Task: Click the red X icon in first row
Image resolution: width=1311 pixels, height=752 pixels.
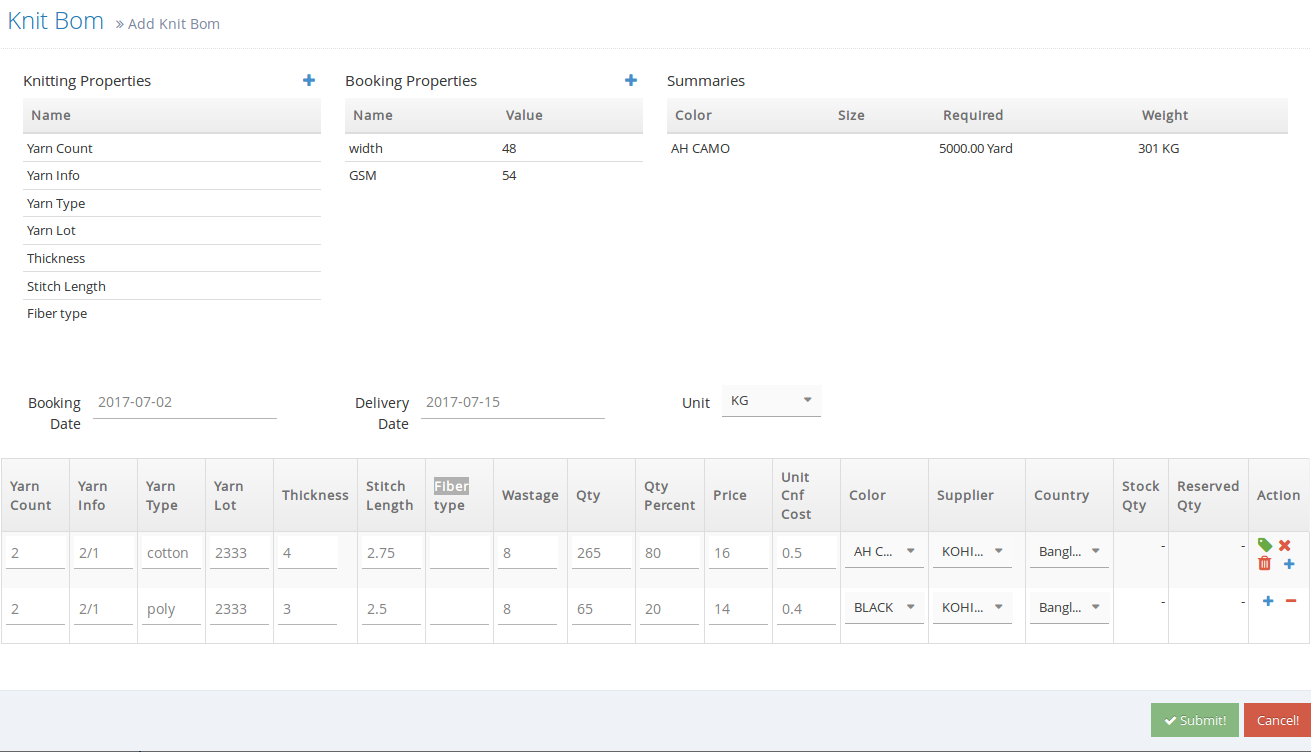Action: (1285, 545)
